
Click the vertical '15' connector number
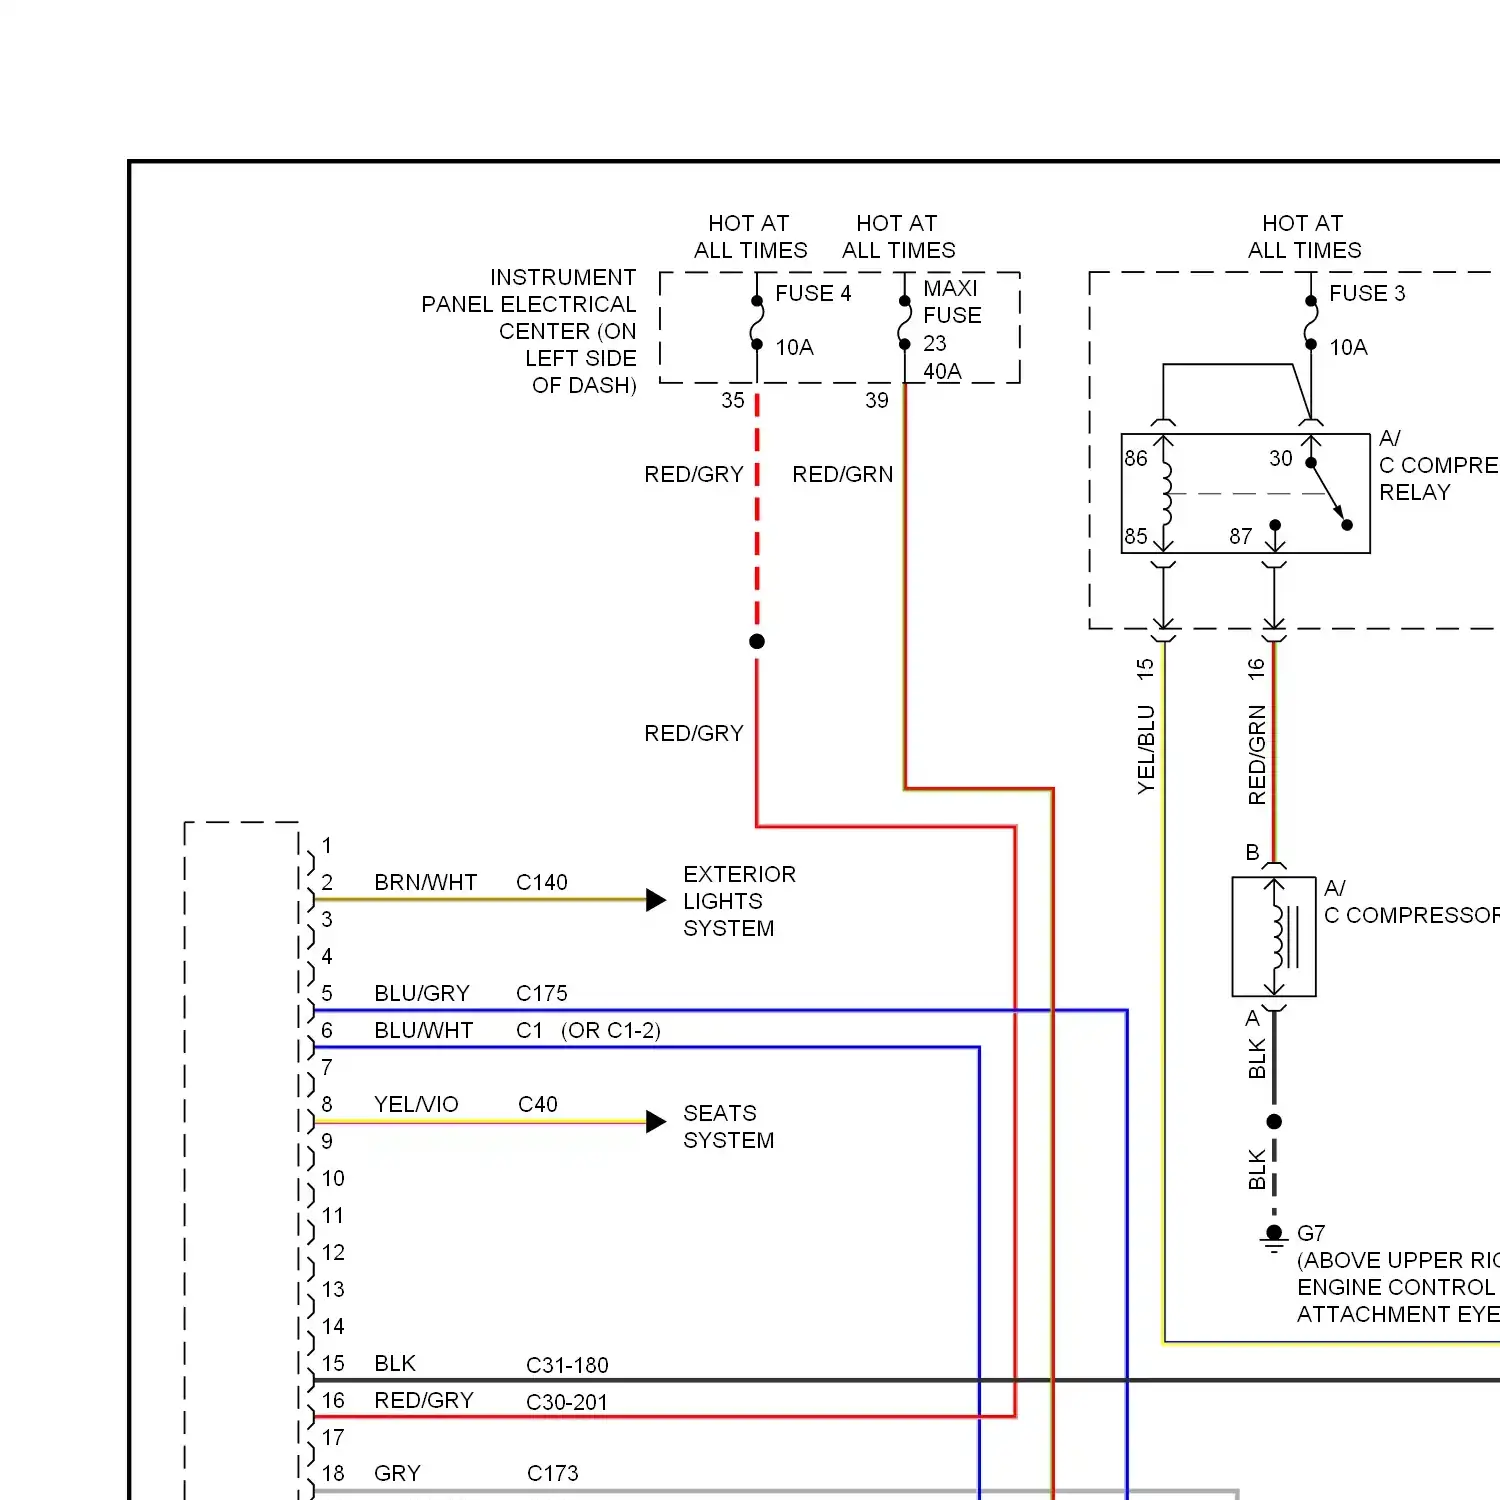1146,669
